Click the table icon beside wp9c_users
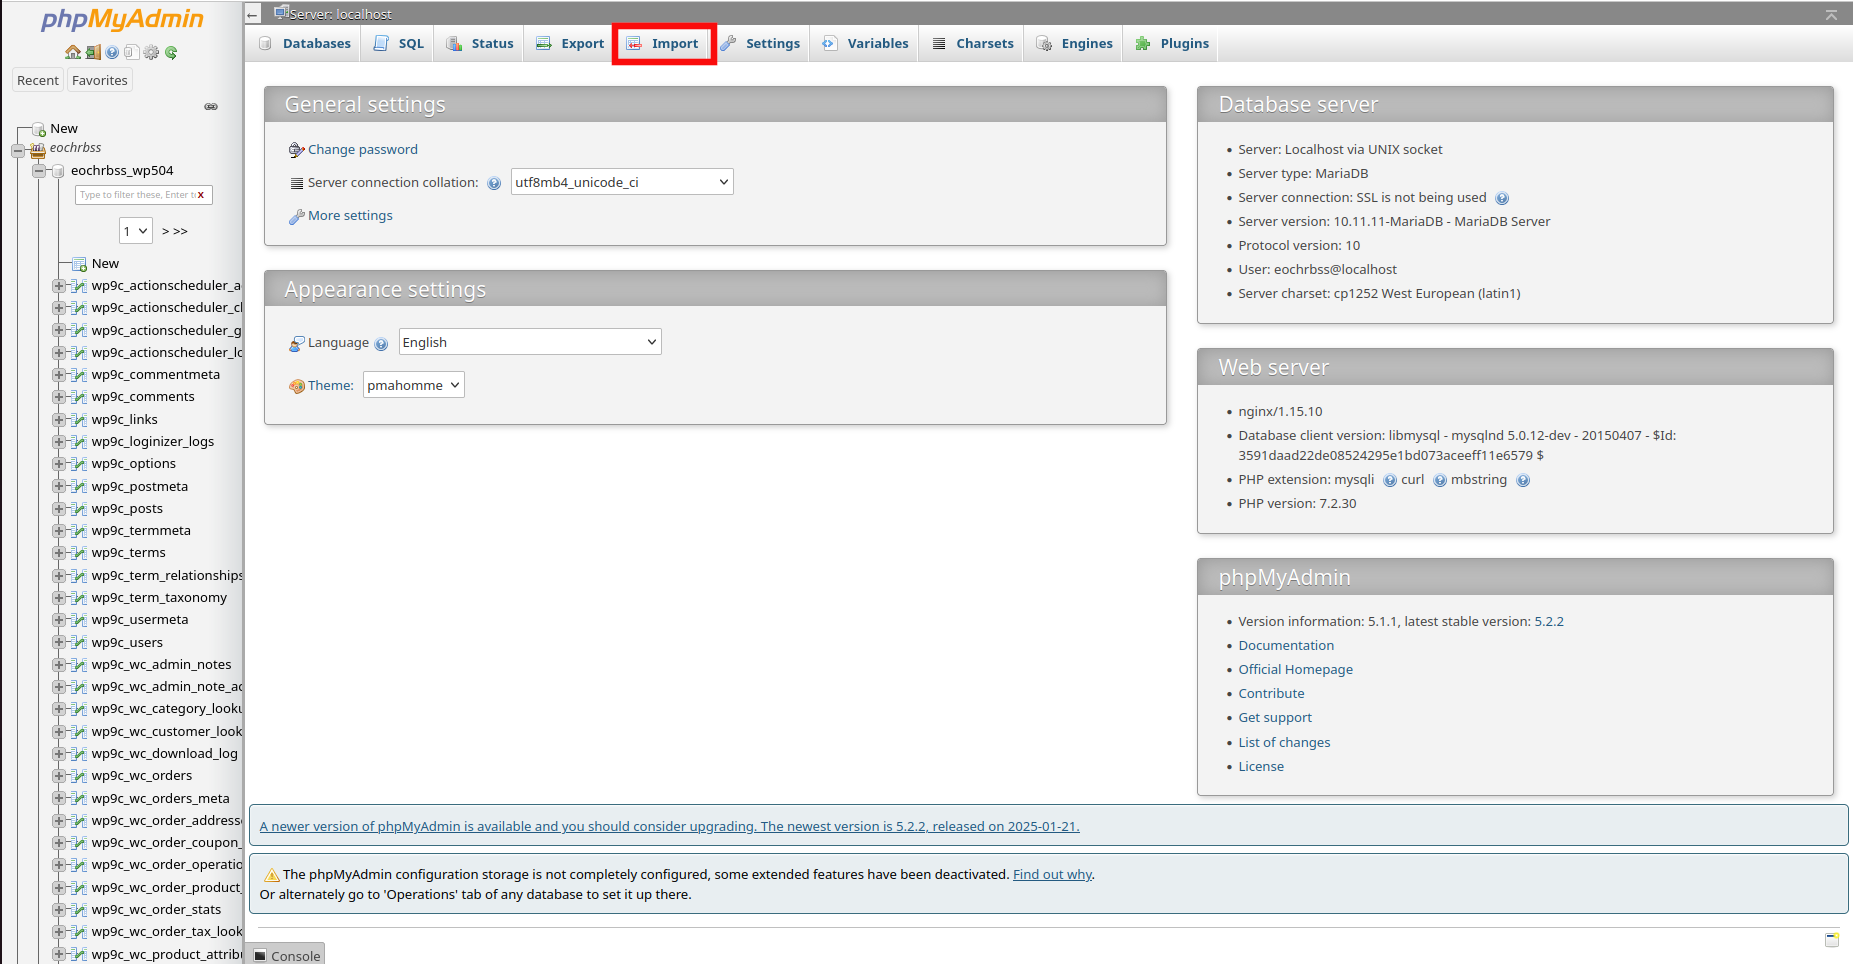 pos(79,643)
